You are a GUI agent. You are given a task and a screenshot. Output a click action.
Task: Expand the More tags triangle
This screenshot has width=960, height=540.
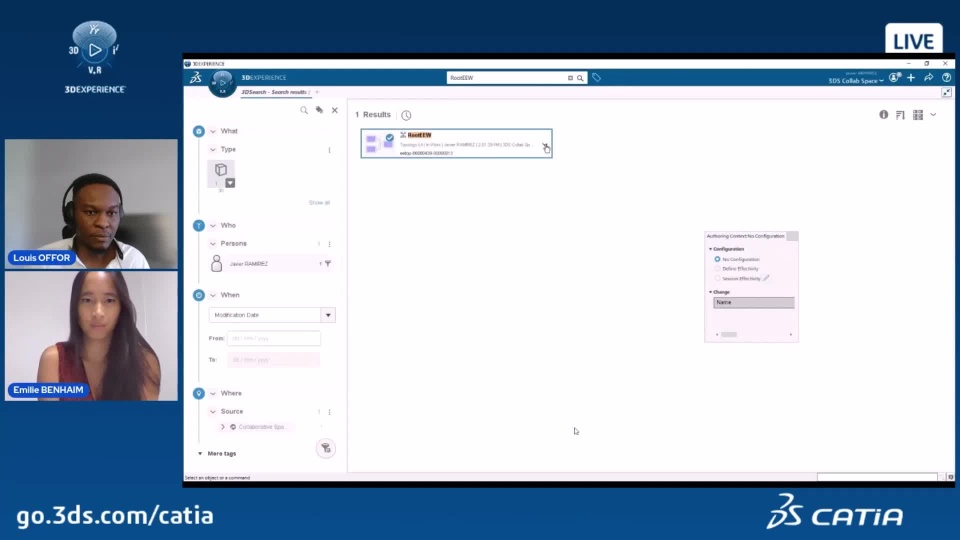click(x=200, y=454)
